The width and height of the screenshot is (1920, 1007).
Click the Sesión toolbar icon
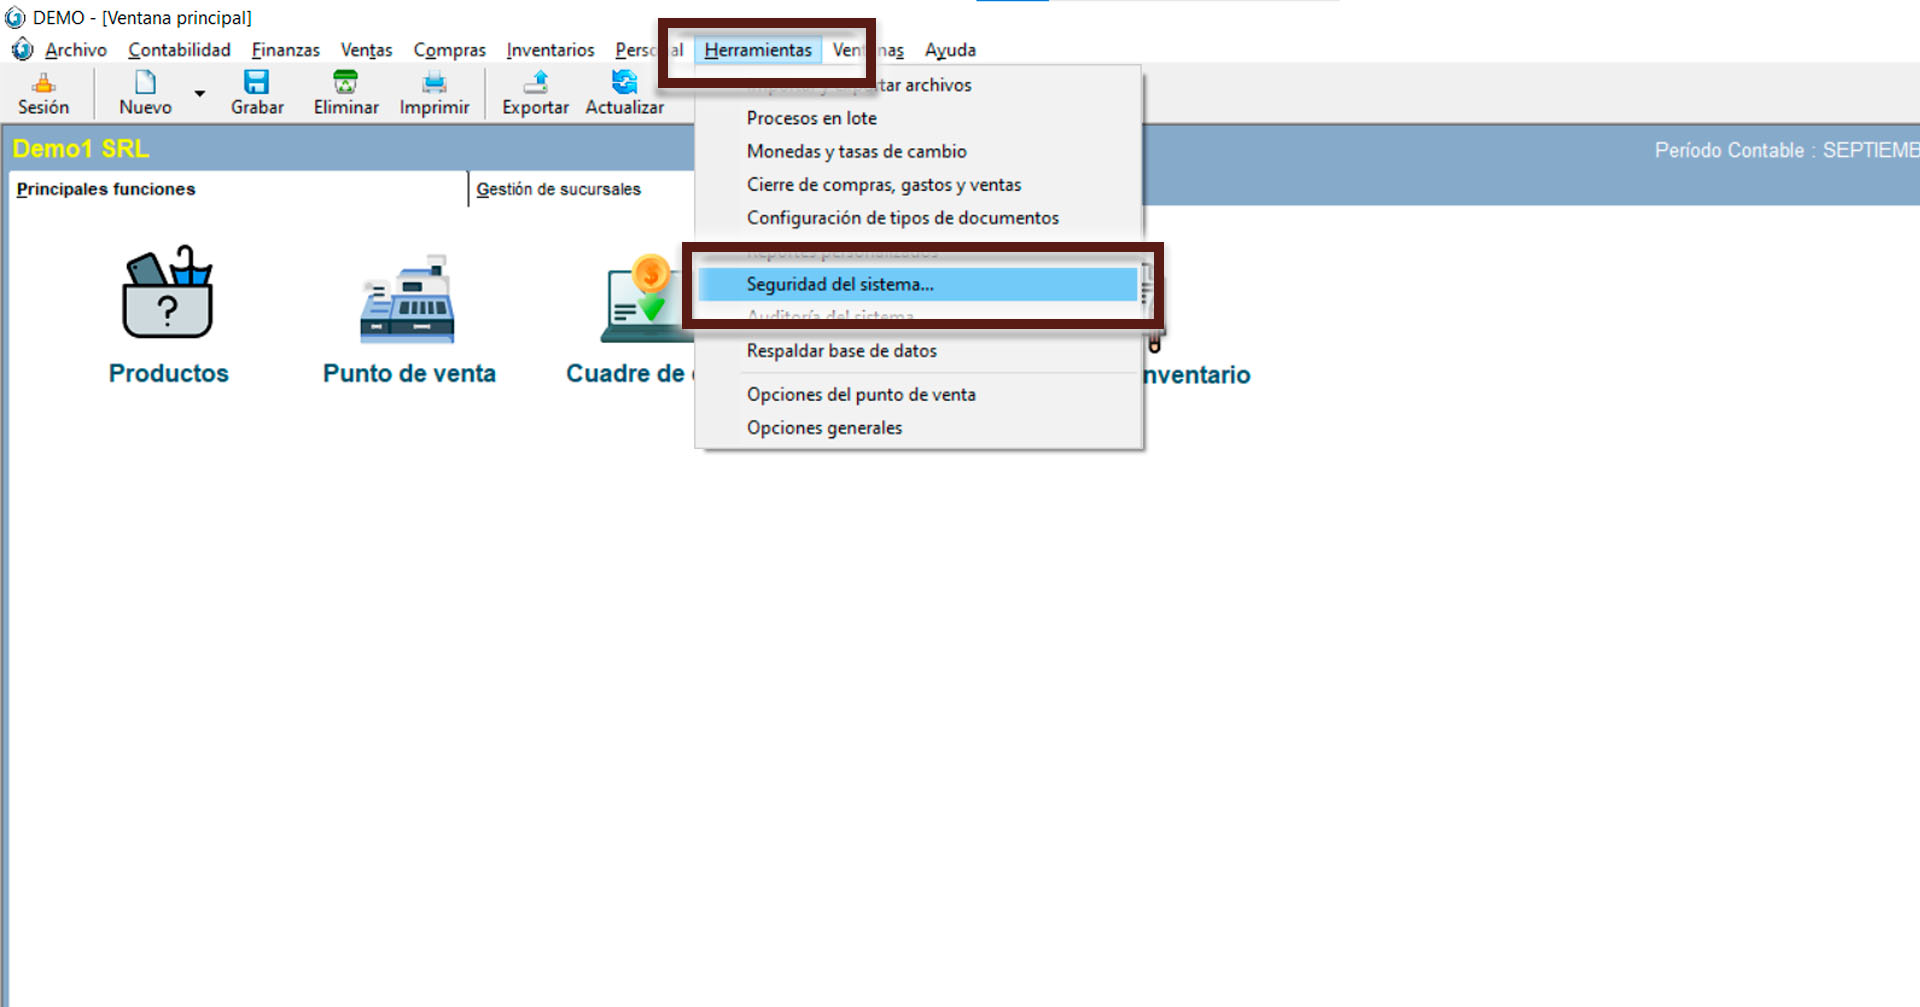point(43,83)
